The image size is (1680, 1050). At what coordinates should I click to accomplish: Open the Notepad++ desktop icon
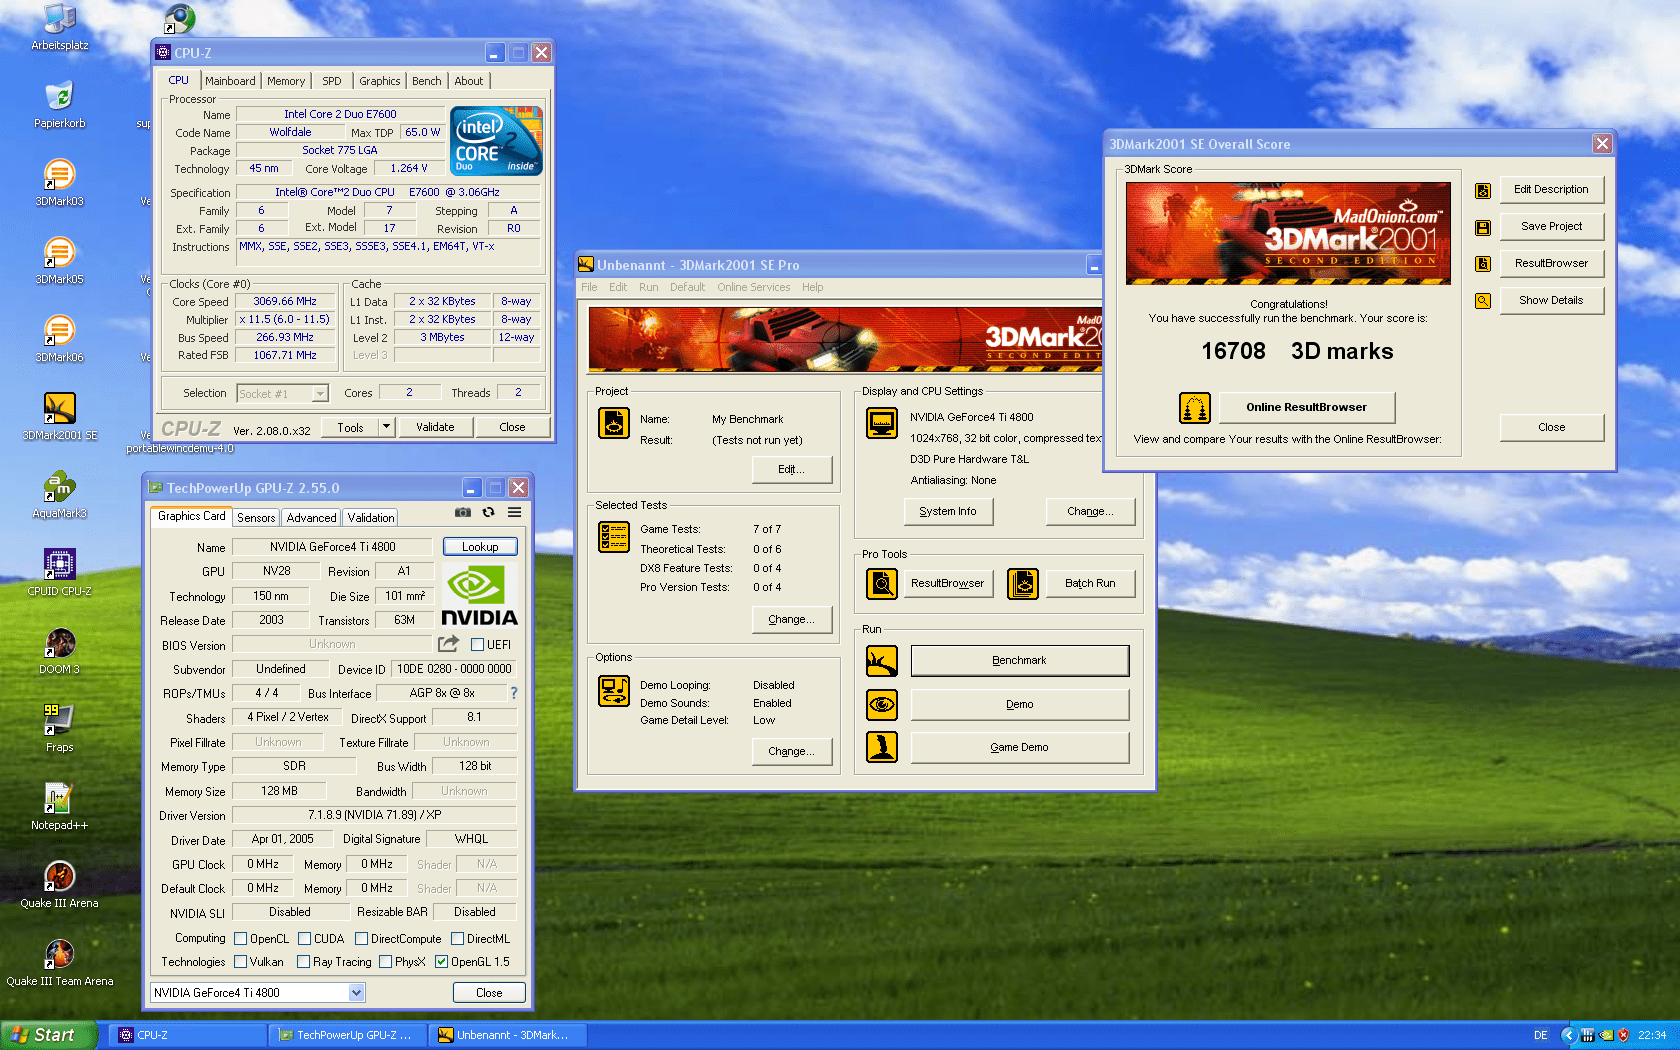pyautogui.click(x=60, y=806)
